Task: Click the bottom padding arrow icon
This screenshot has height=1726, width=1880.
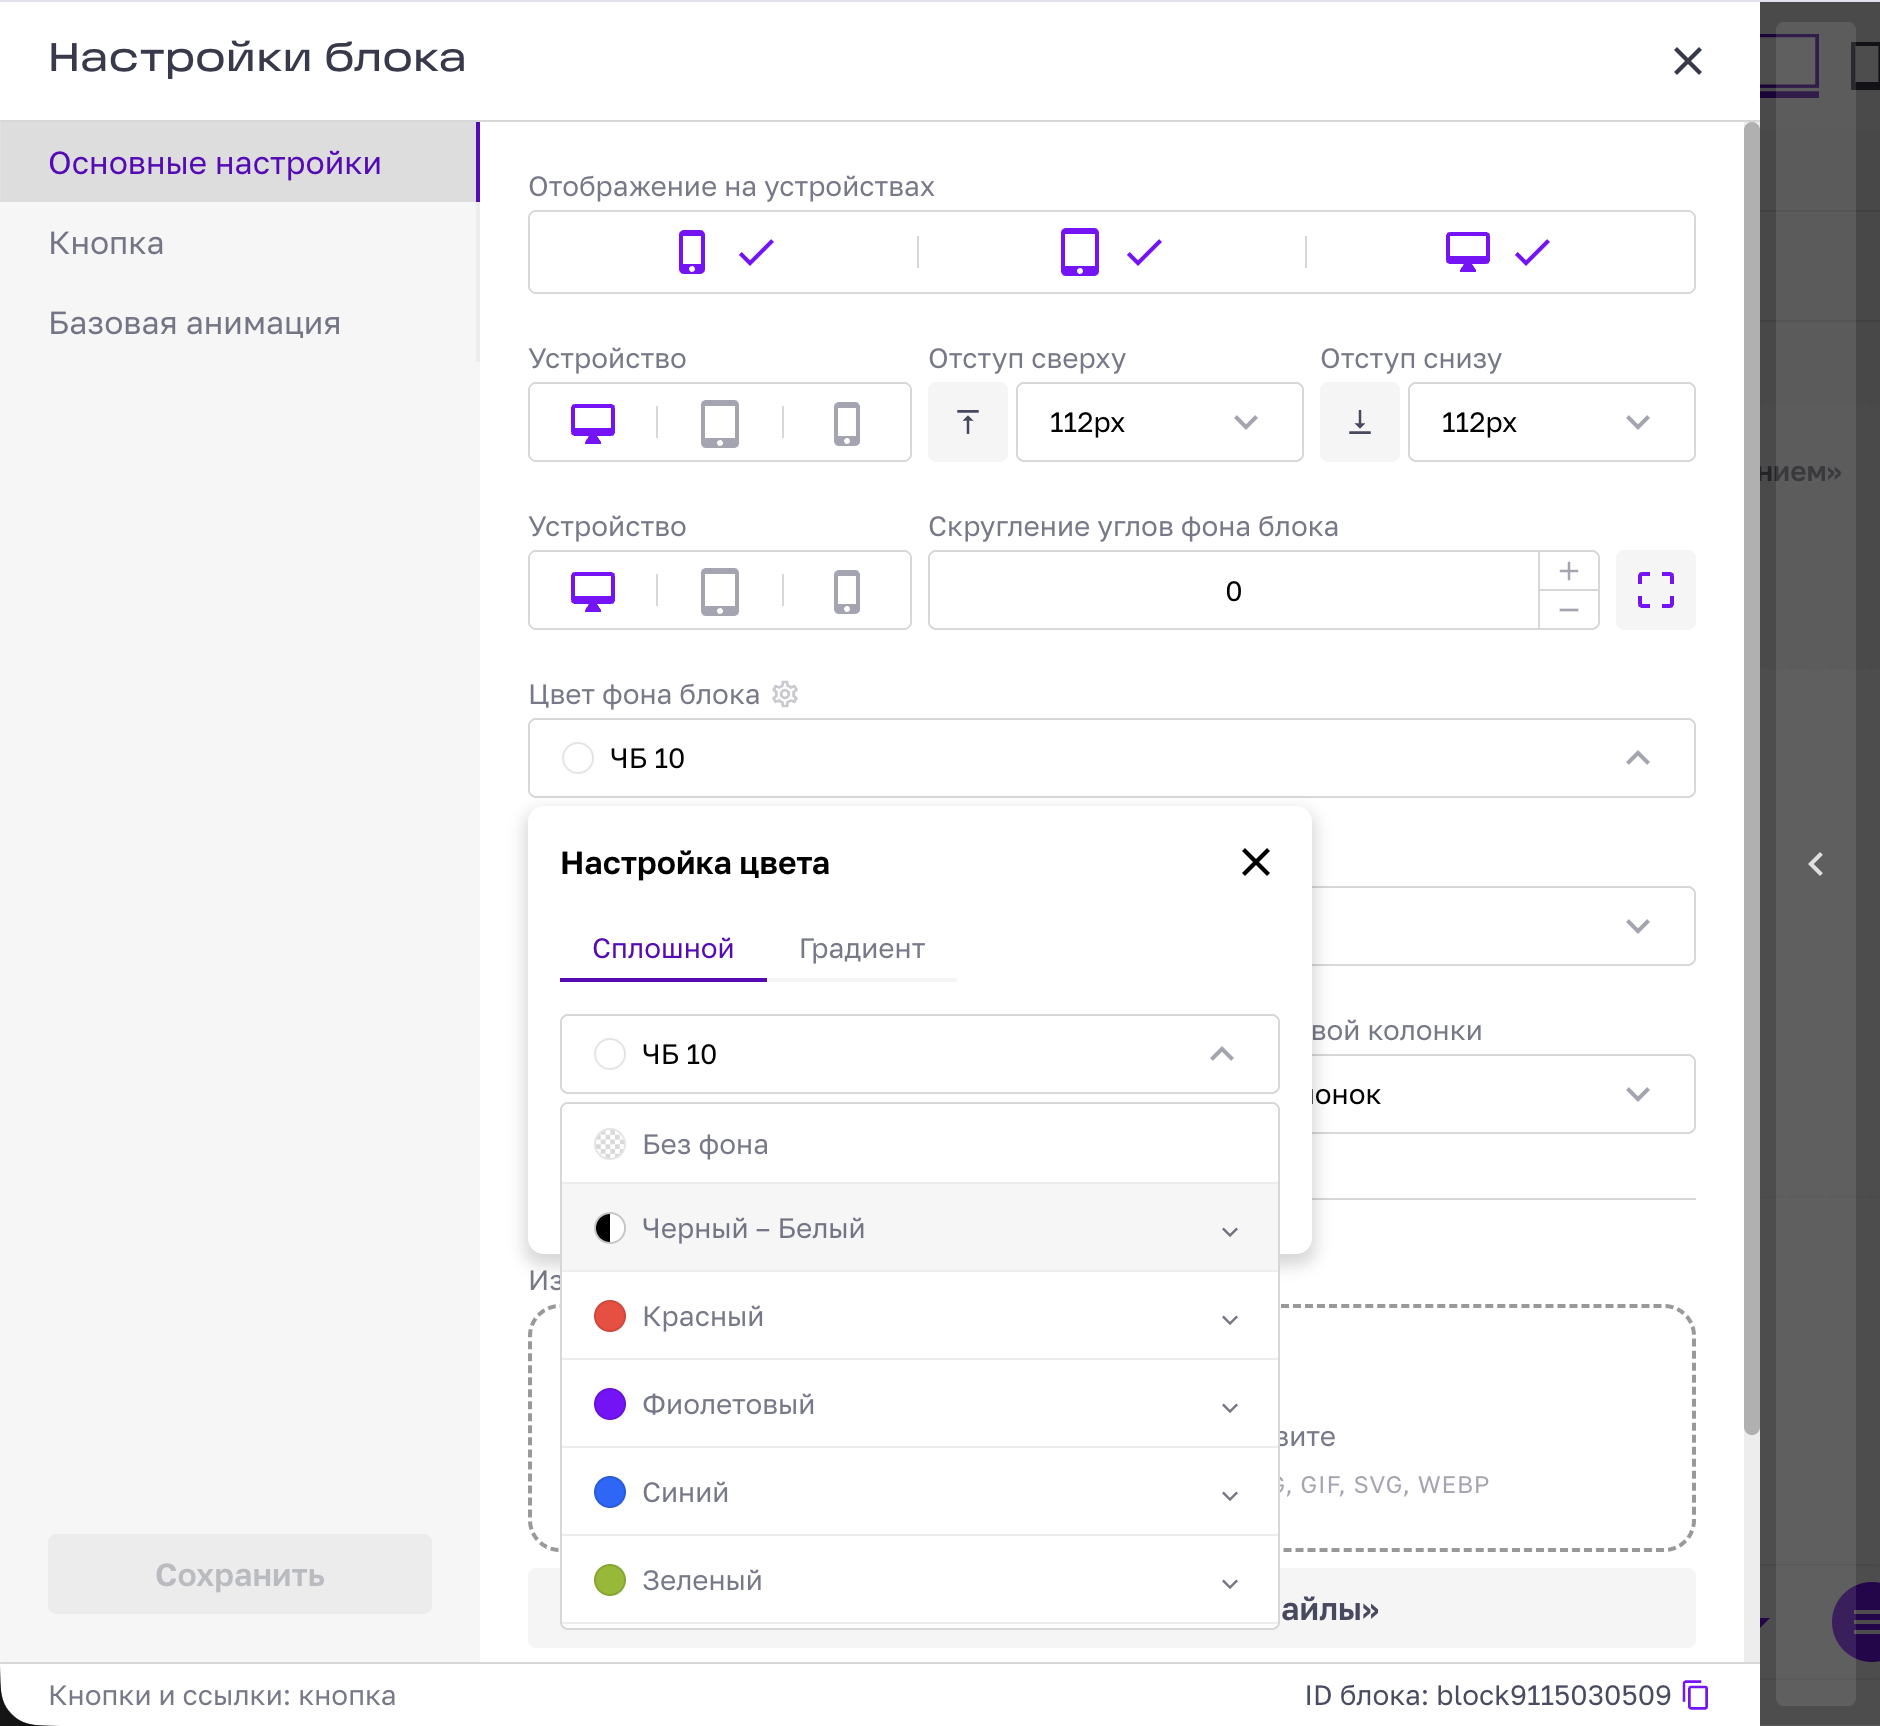Action: 1360,422
